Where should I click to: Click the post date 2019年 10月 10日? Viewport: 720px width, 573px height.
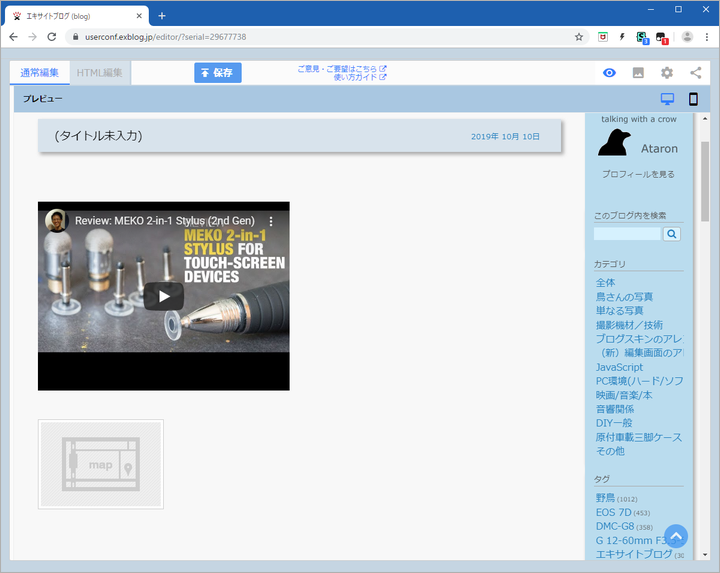505,136
